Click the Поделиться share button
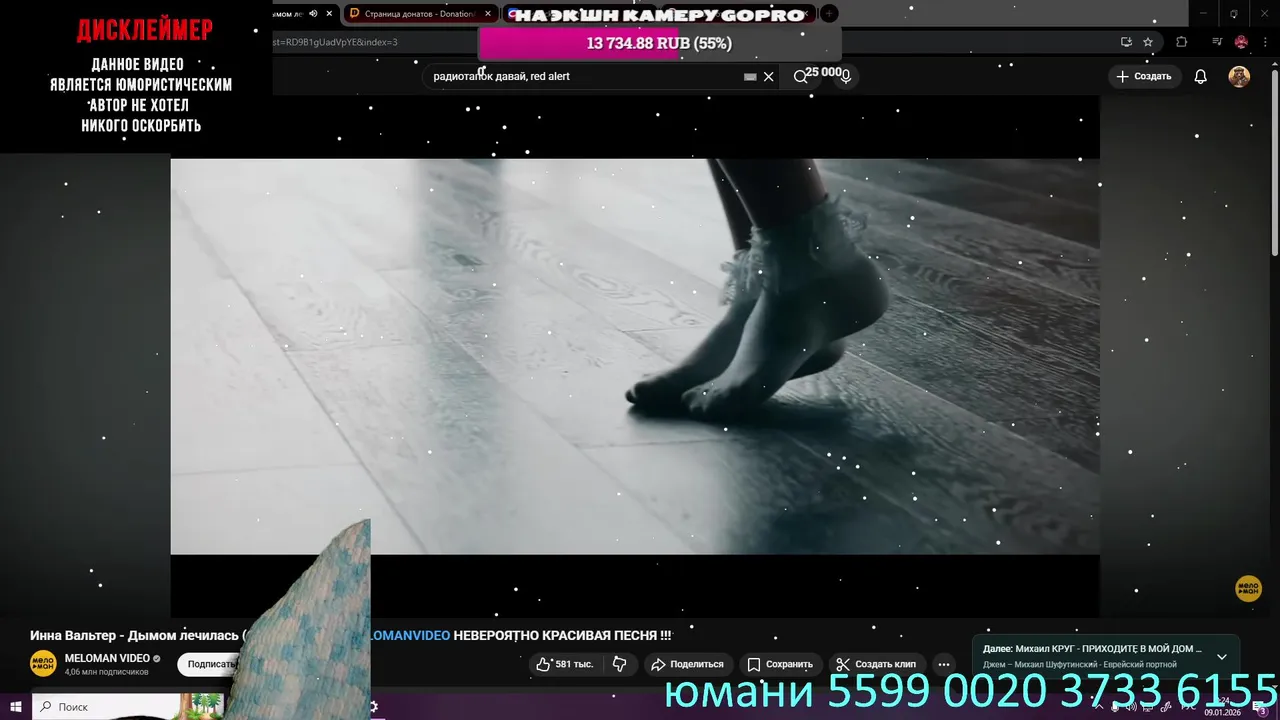The image size is (1280, 720). coord(687,664)
